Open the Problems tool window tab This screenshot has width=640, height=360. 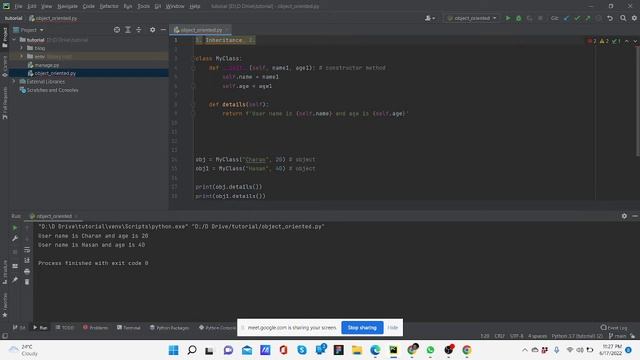[x=95, y=327]
